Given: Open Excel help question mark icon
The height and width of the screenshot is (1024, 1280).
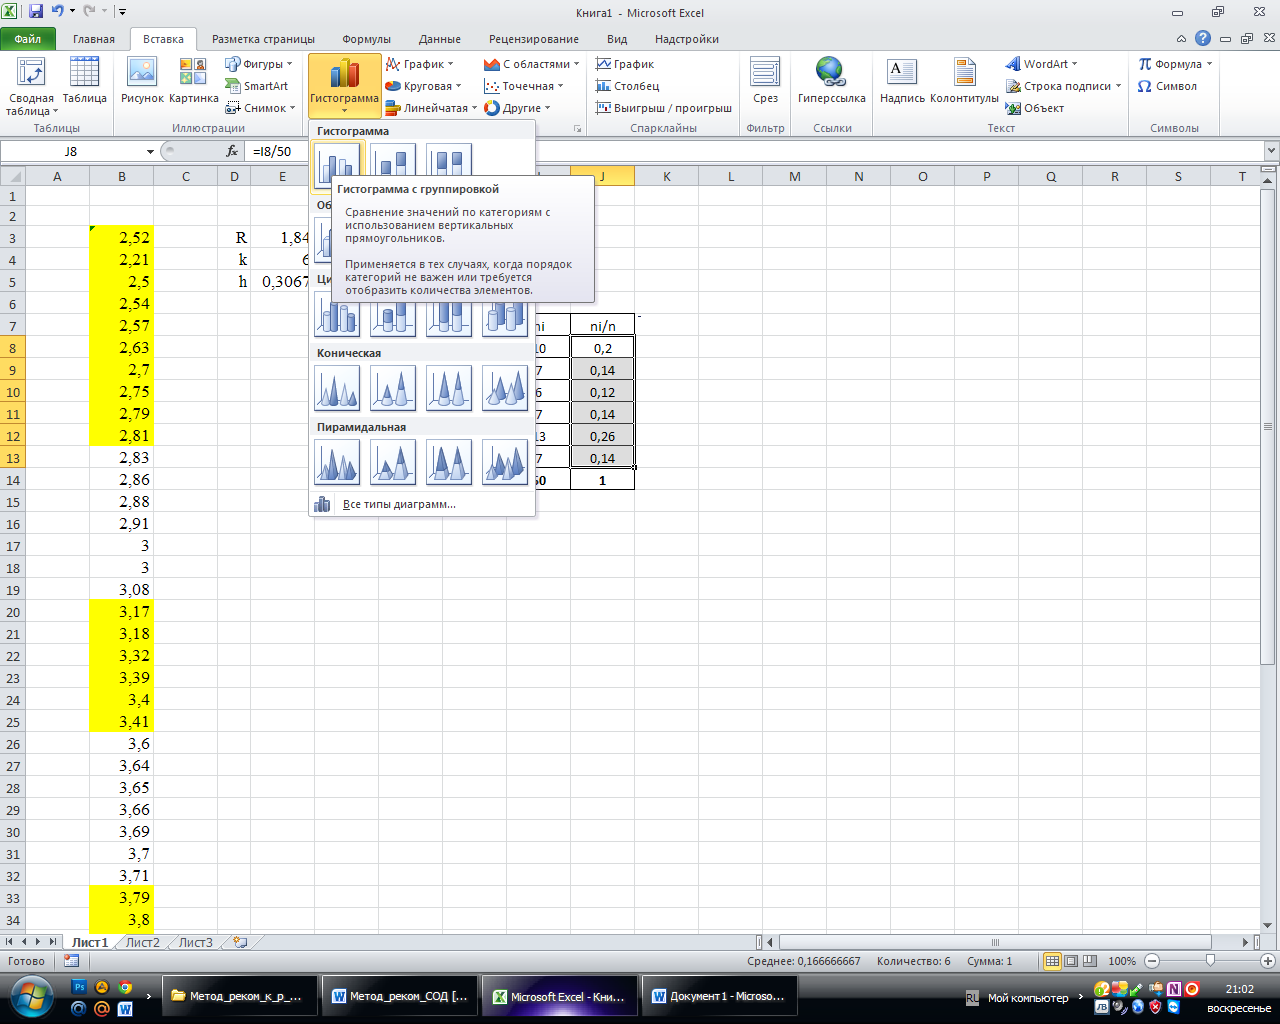Looking at the screenshot, I should coord(1203,39).
